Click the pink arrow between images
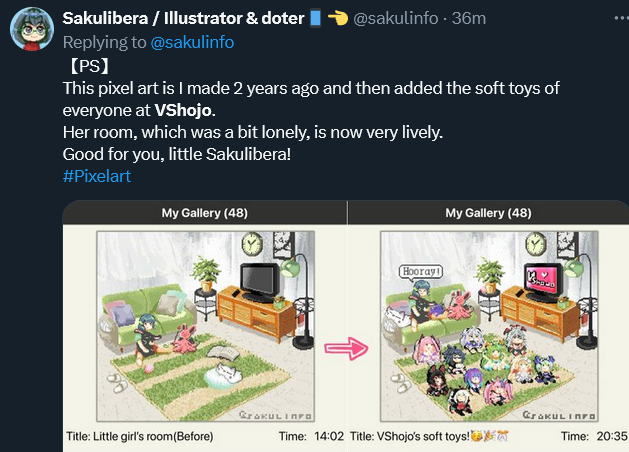This screenshot has height=452, width=629. [347, 347]
